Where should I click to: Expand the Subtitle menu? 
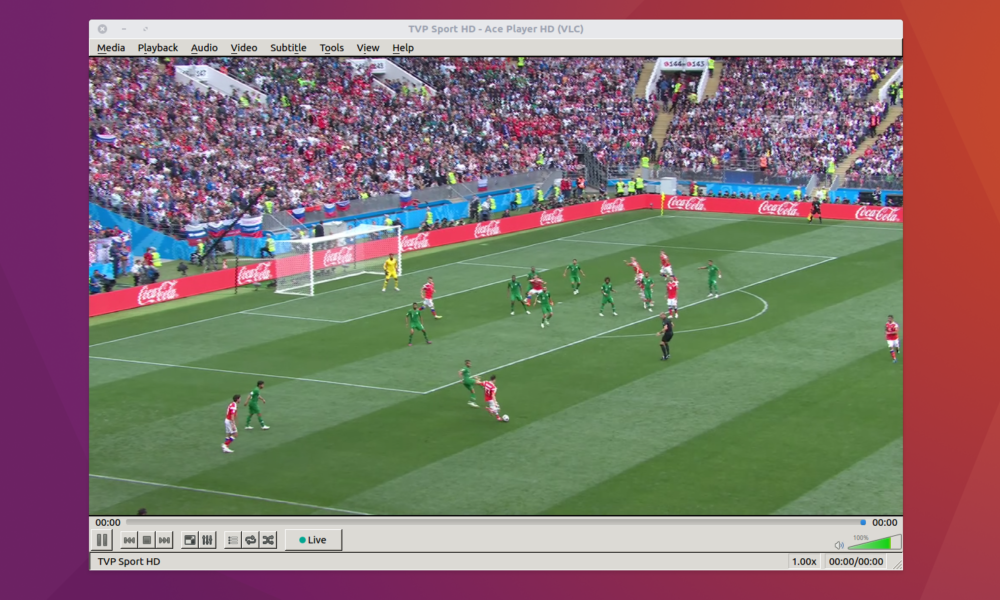288,48
